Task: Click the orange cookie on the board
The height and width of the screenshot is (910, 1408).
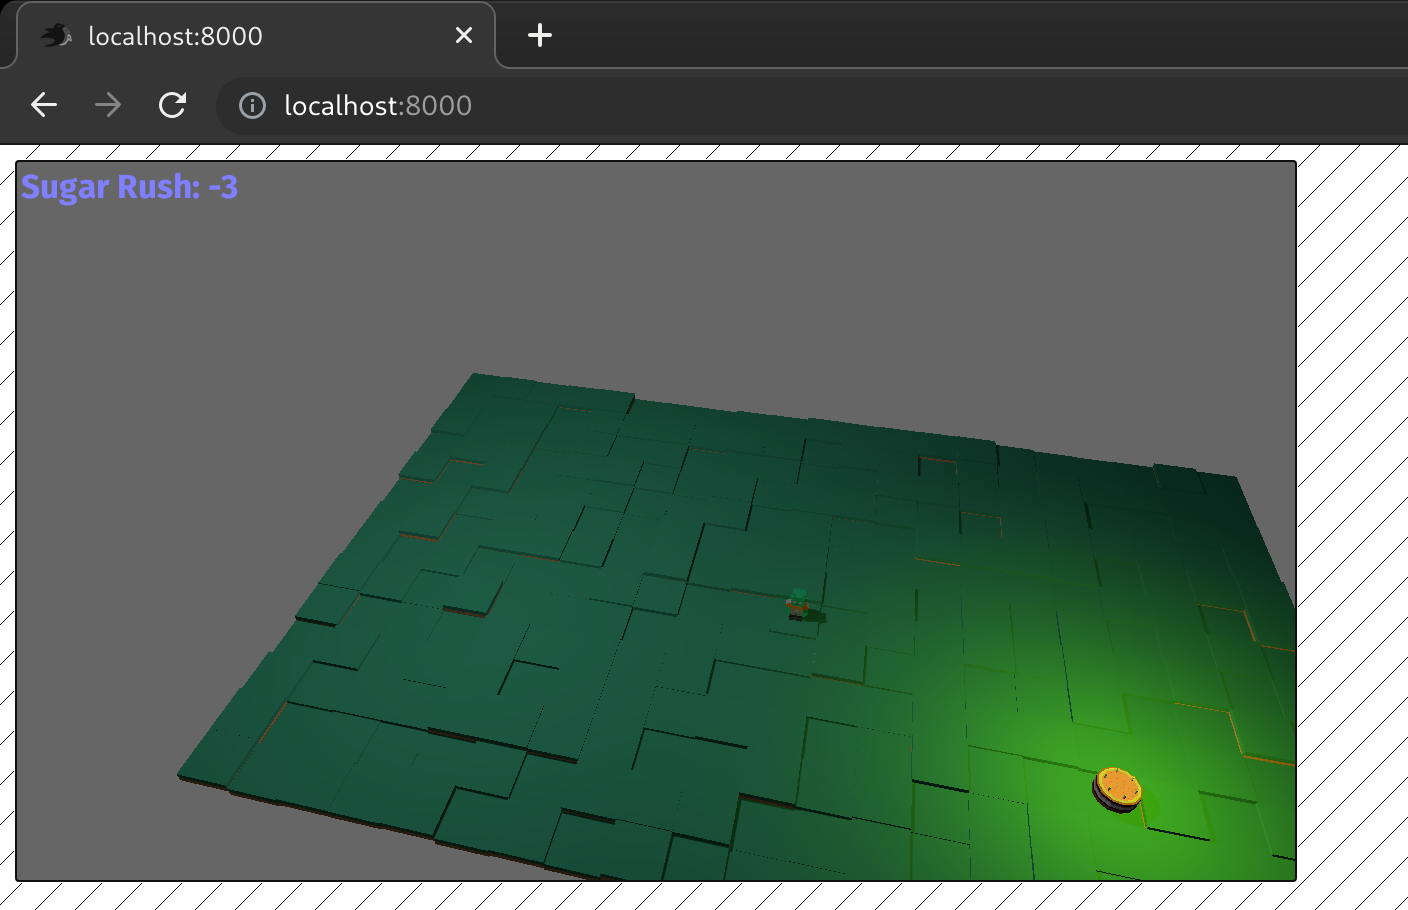Action: coord(1117,789)
